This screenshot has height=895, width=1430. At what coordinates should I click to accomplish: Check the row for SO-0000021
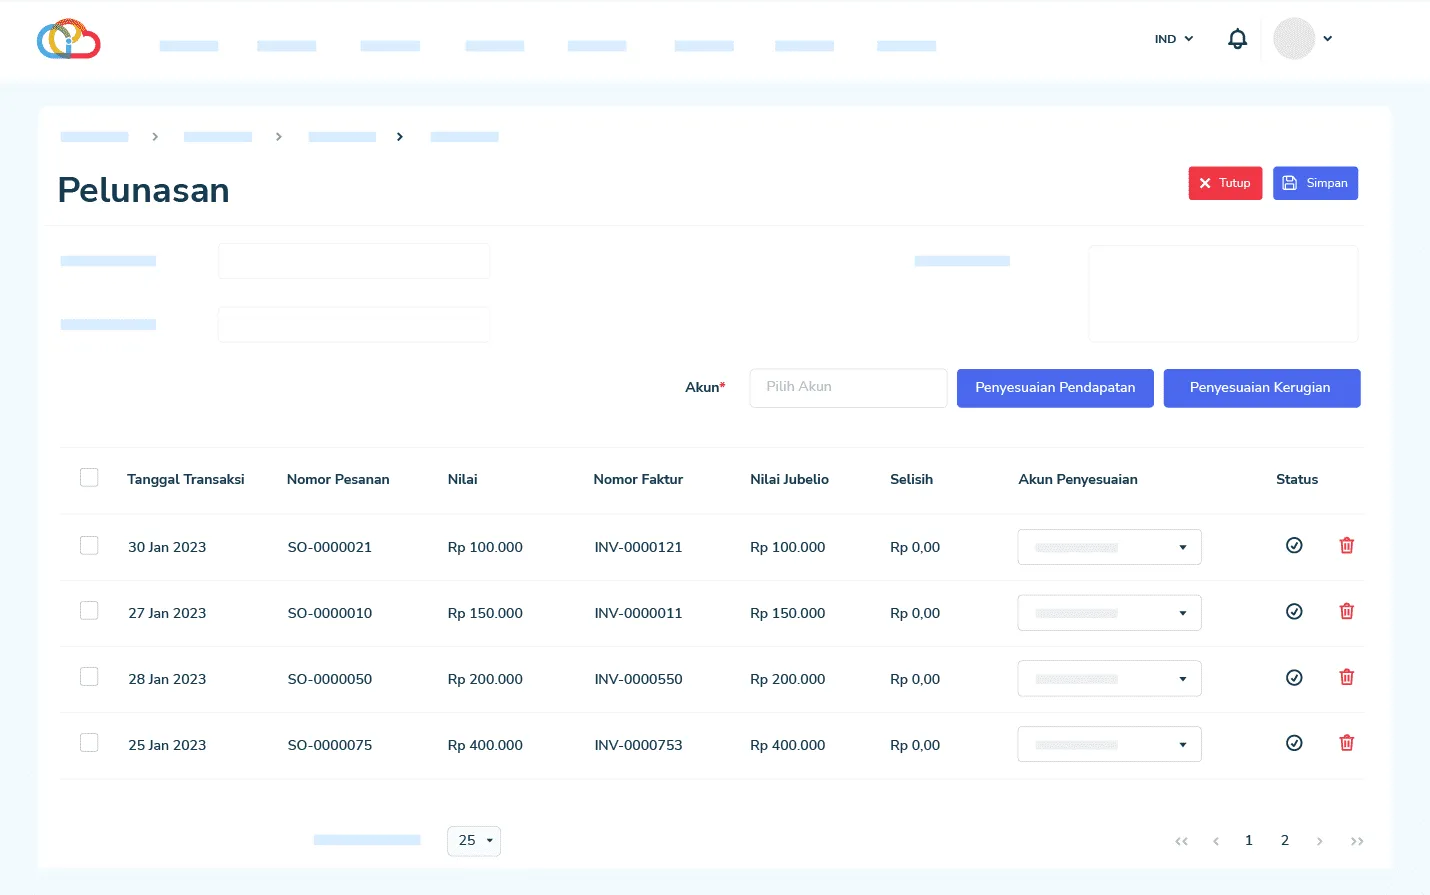[89, 545]
